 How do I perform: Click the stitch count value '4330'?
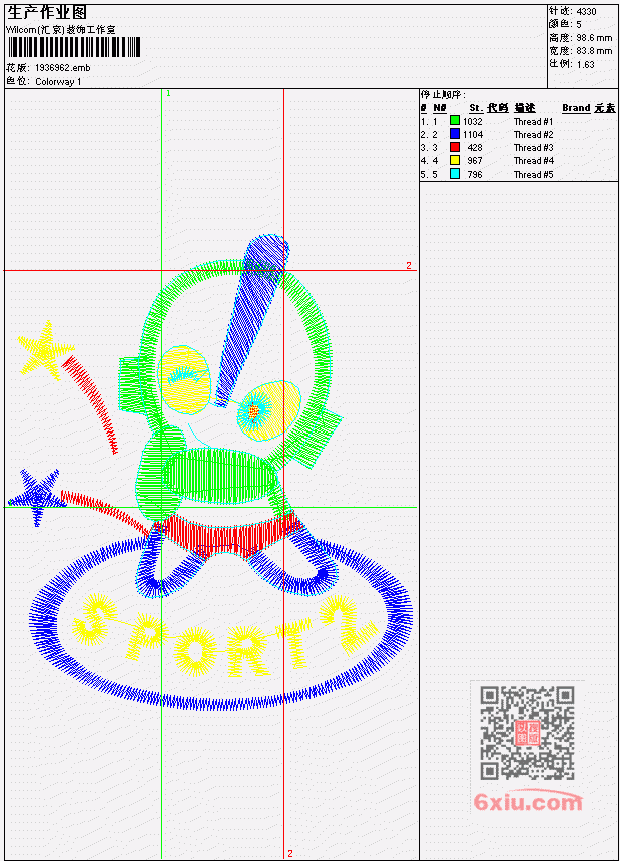[587, 12]
